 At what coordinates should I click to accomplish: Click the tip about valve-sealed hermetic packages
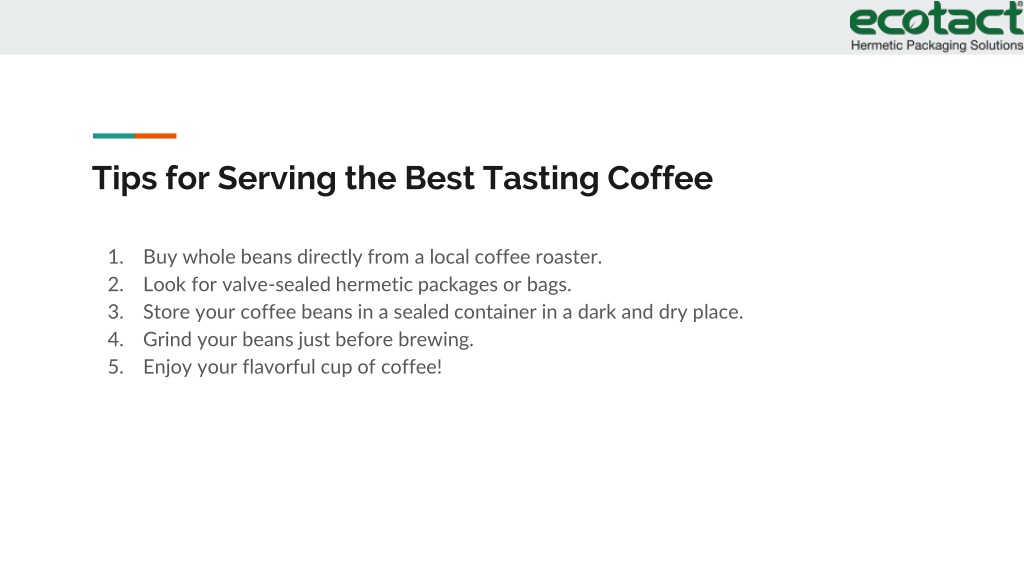coord(357,285)
